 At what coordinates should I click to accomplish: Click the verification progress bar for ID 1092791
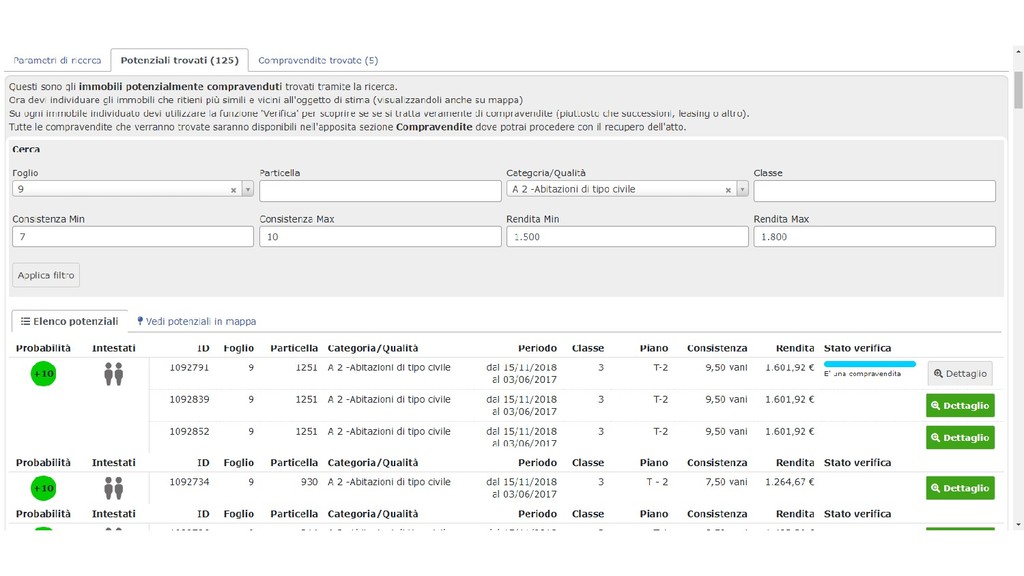pyautogui.click(x=870, y=364)
